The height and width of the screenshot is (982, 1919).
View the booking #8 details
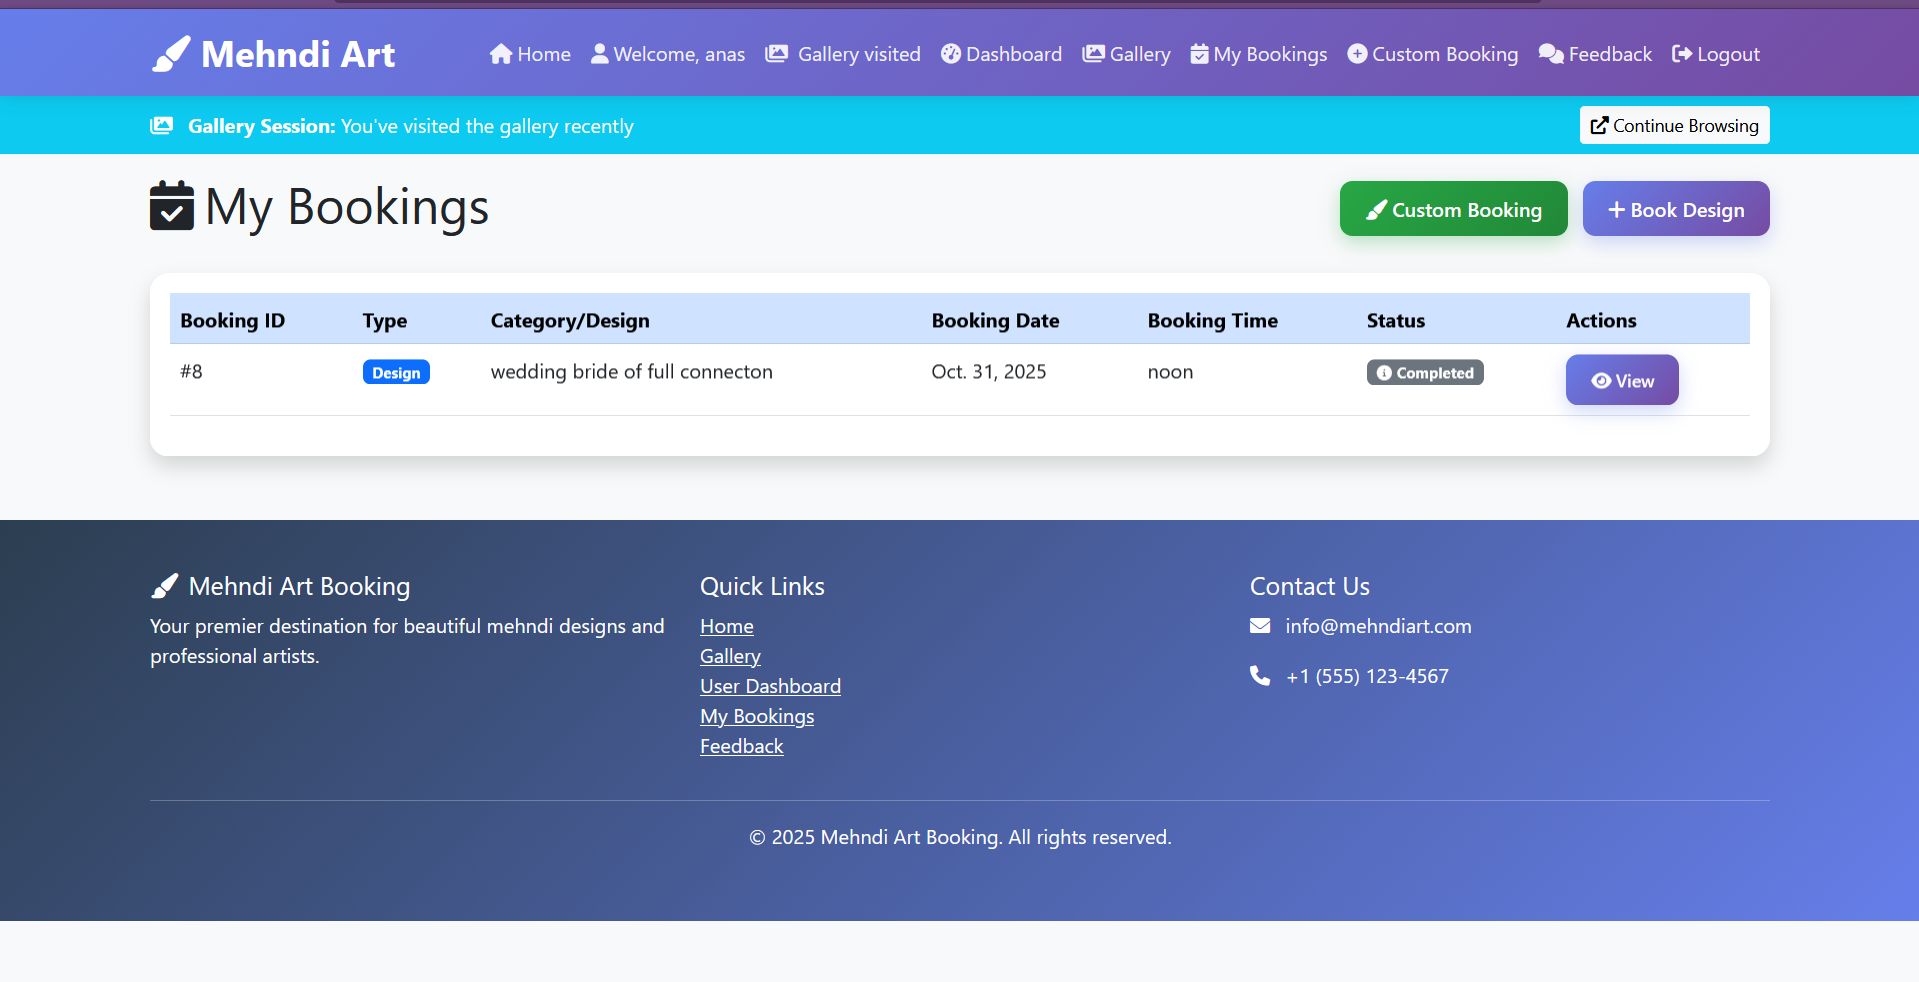(1621, 380)
